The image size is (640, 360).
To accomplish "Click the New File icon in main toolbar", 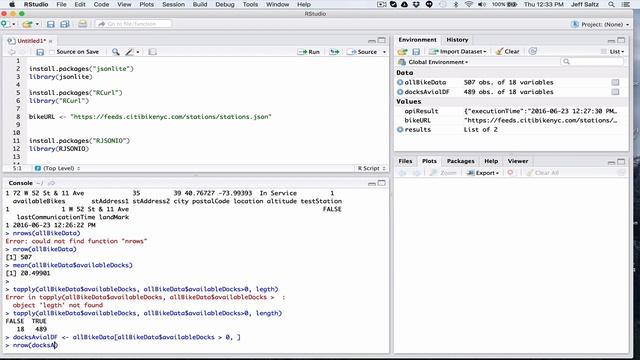I will point(6,24).
